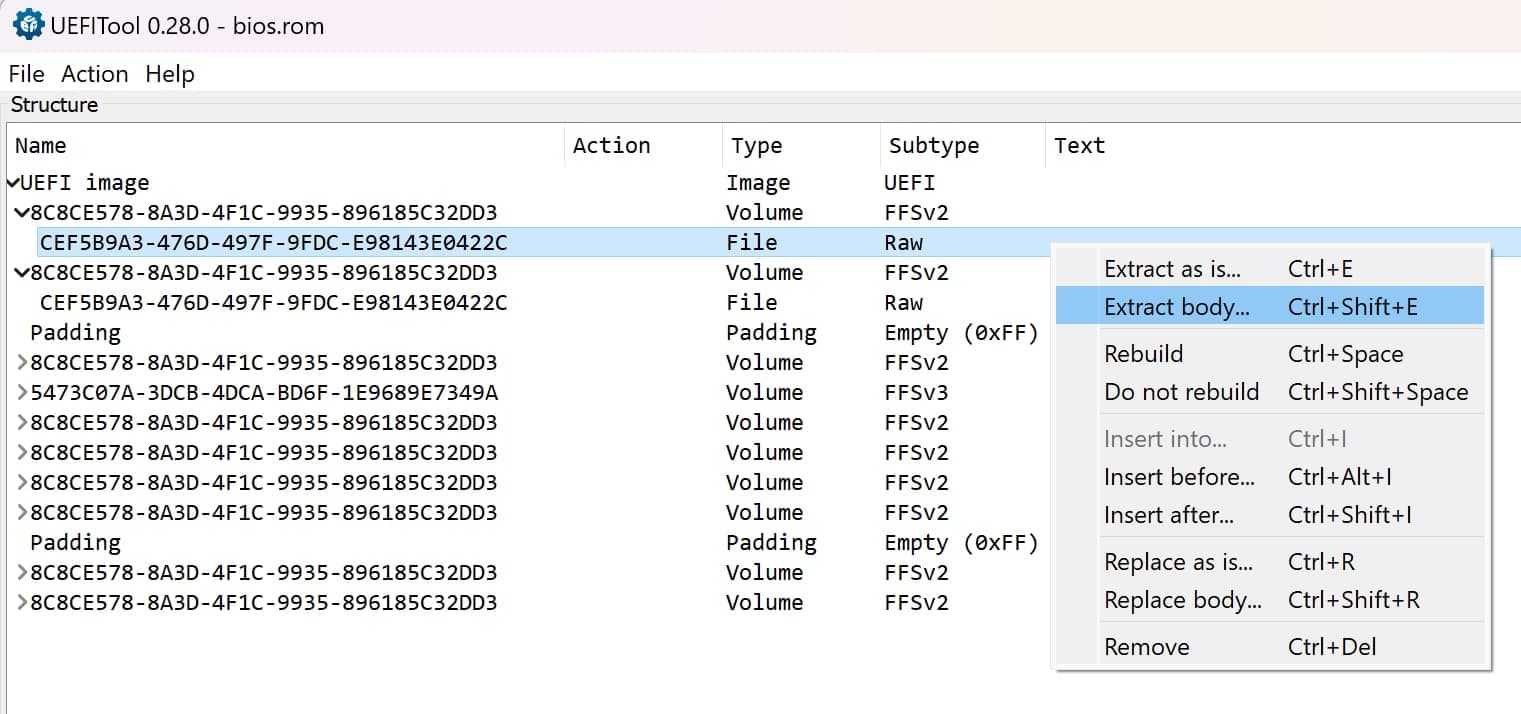The width and height of the screenshot is (1521, 714).
Task: Choose Extract as is... from context menu
Action: coord(1270,269)
